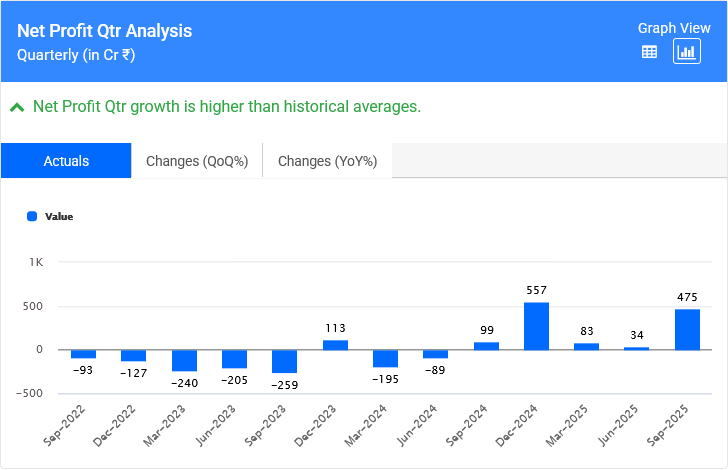This screenshot has height=470, width=728.
Task: Collapse the green chevron next to insight
Action: 17,107
